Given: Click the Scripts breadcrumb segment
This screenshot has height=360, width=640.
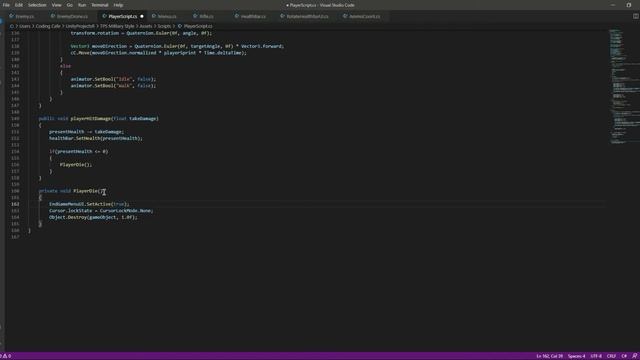Looking at the screenshot, I should (164, 26).
